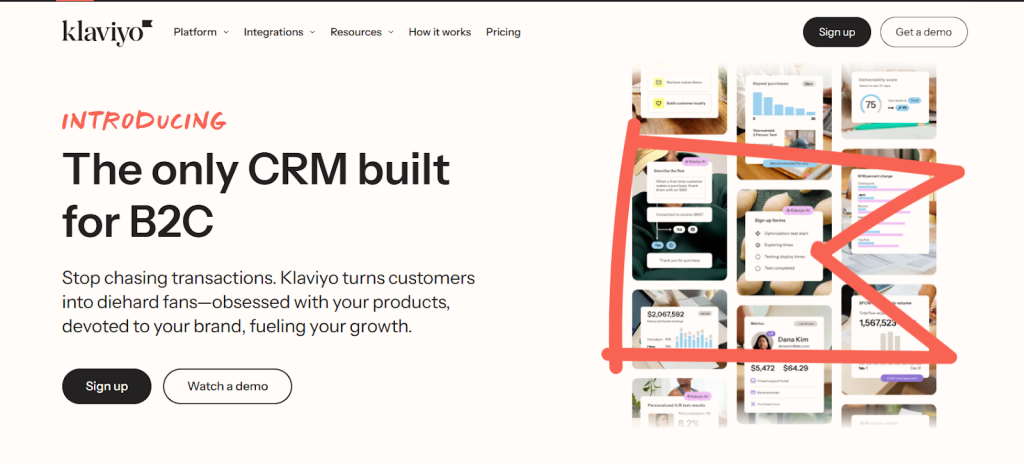Click the Deliverability score 75 gauge

tap(871, 105)
